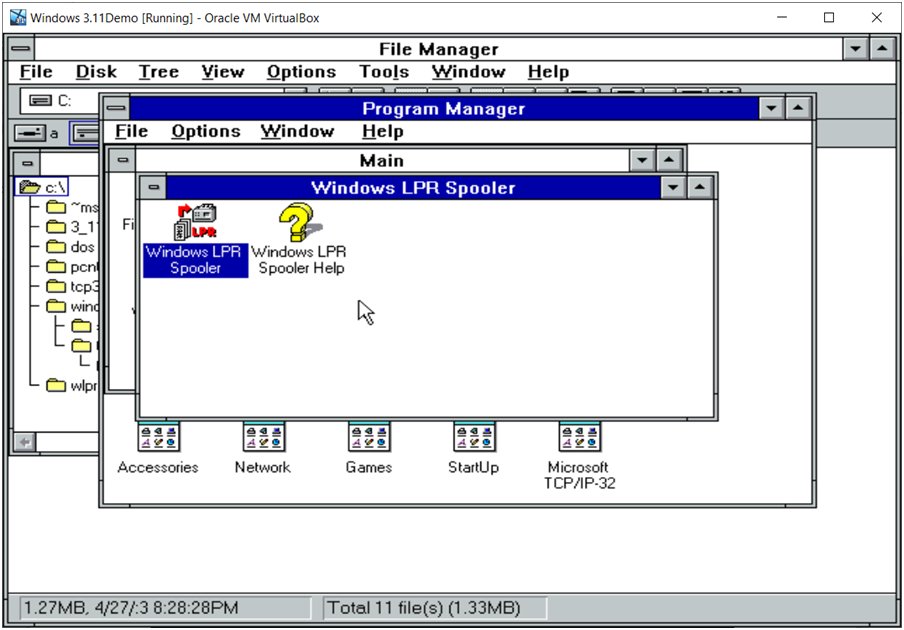This screenshot has width=904, height=630.
Task: Open the VirtualBox window app icon menu
Action: tap(18, 17)
